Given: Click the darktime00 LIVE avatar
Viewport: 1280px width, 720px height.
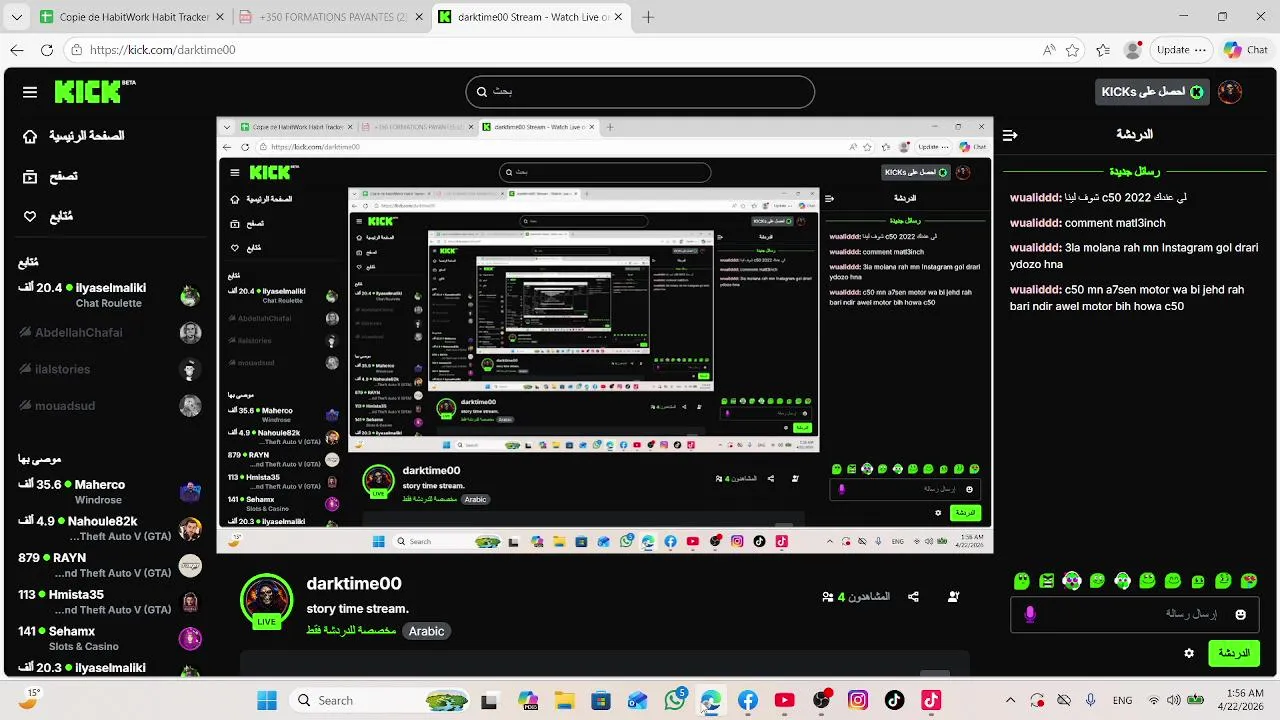Looking at the screenshot, I should (266, 600).
